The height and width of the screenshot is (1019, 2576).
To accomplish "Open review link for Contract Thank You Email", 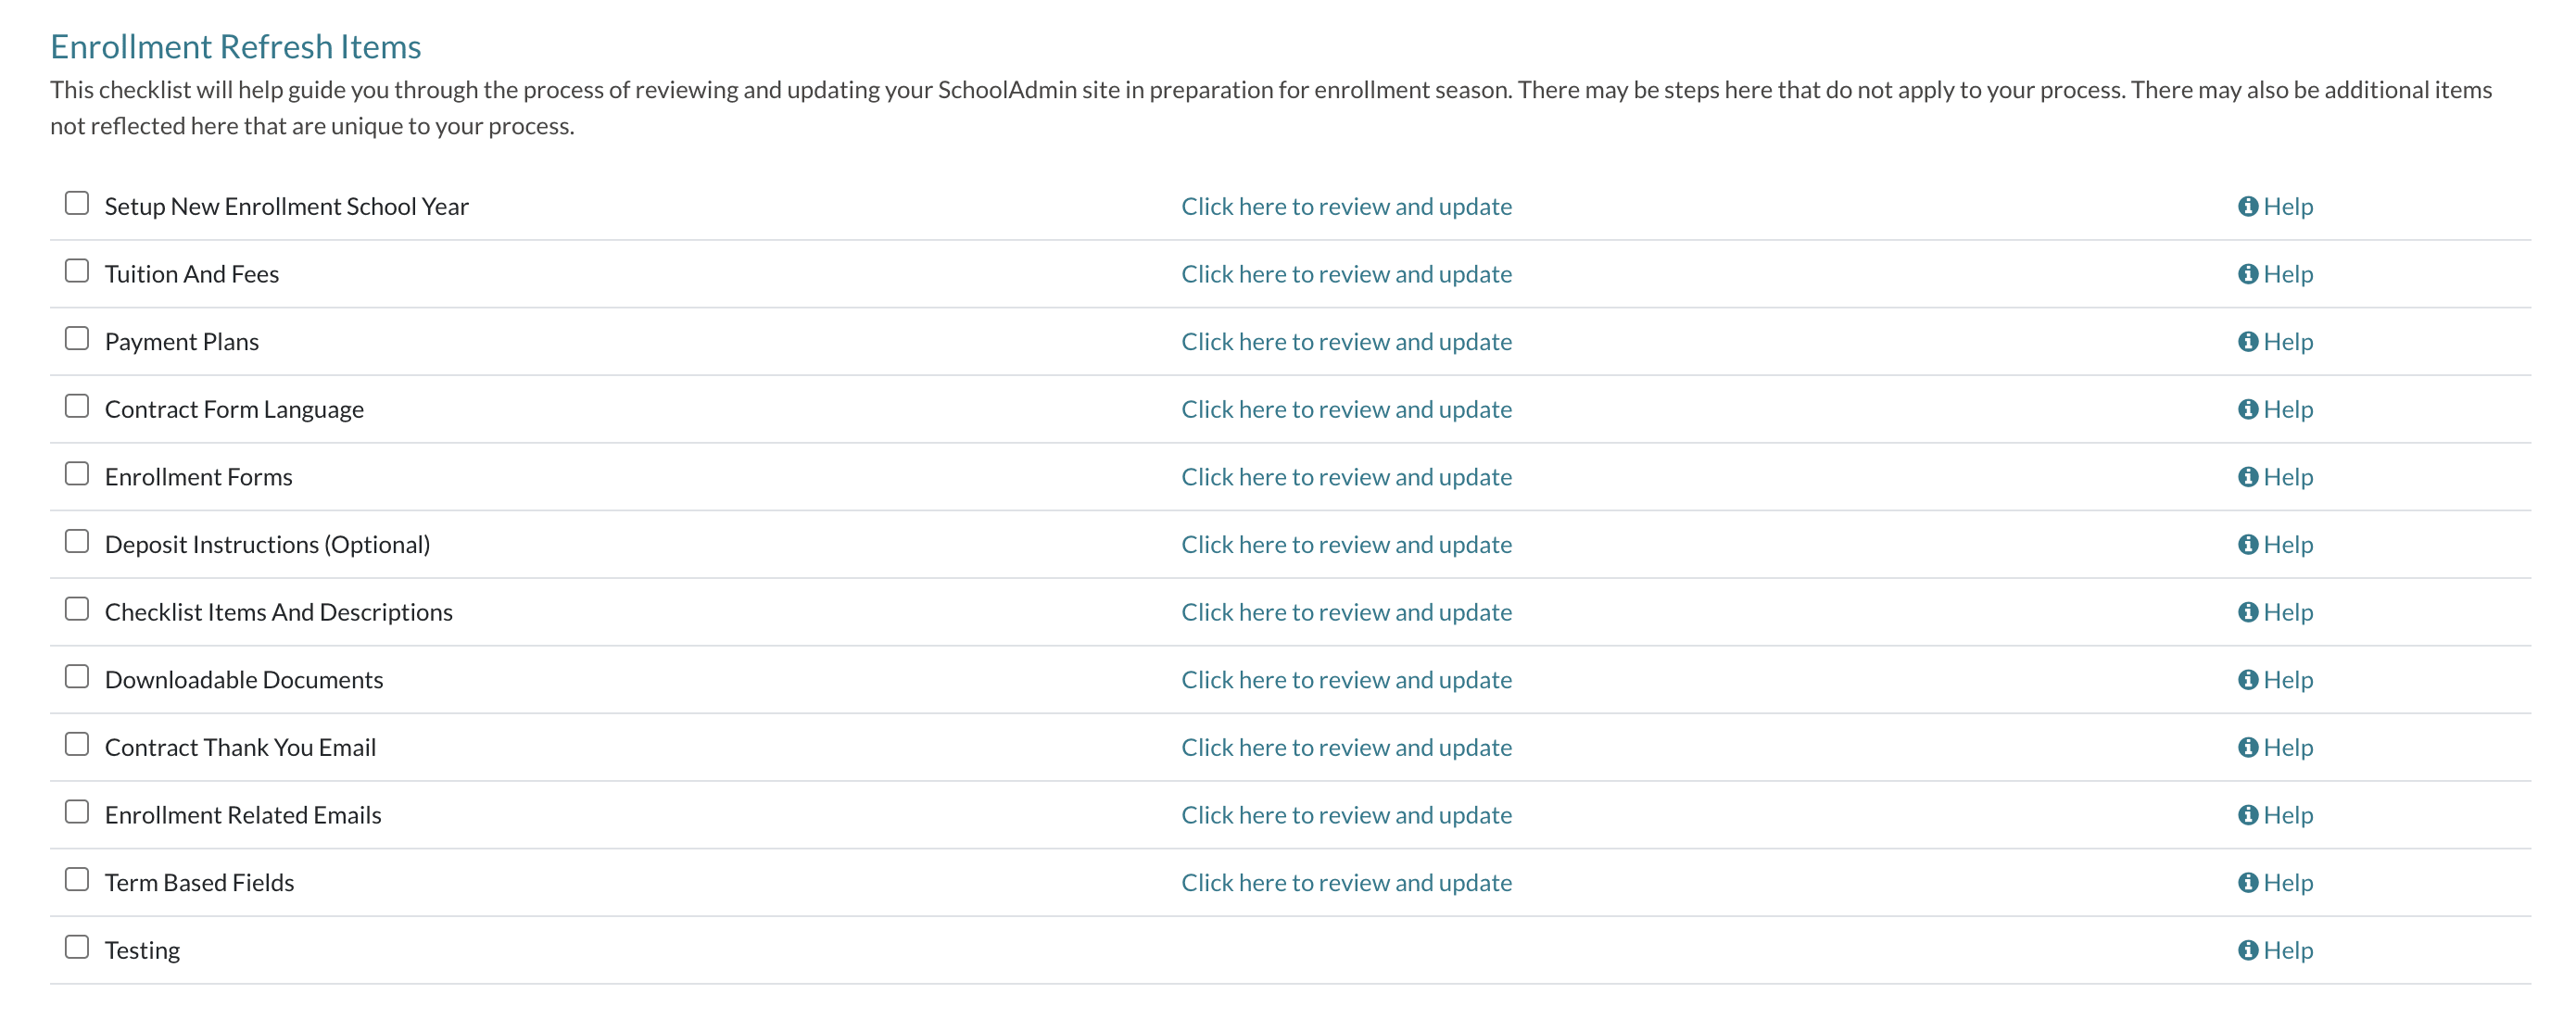I will tap(1346, 748).
